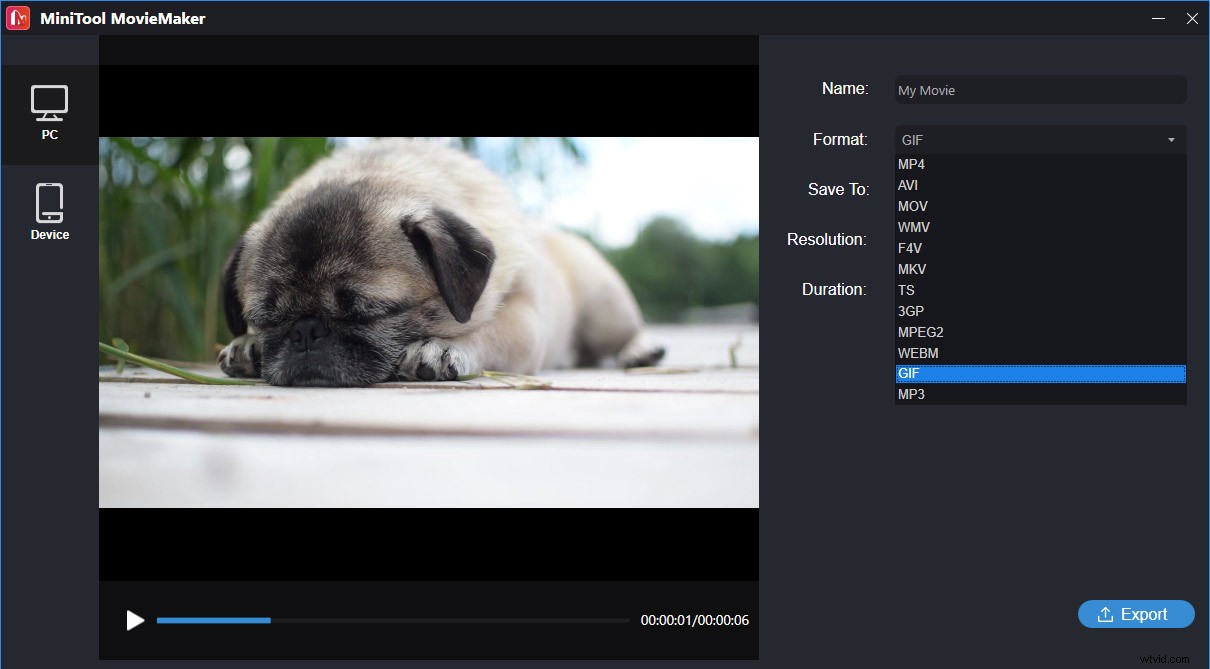Viewport: 1210px width, 669px height.
Task: Click the My Movie name input field
Action: [x=1040, y=89]
